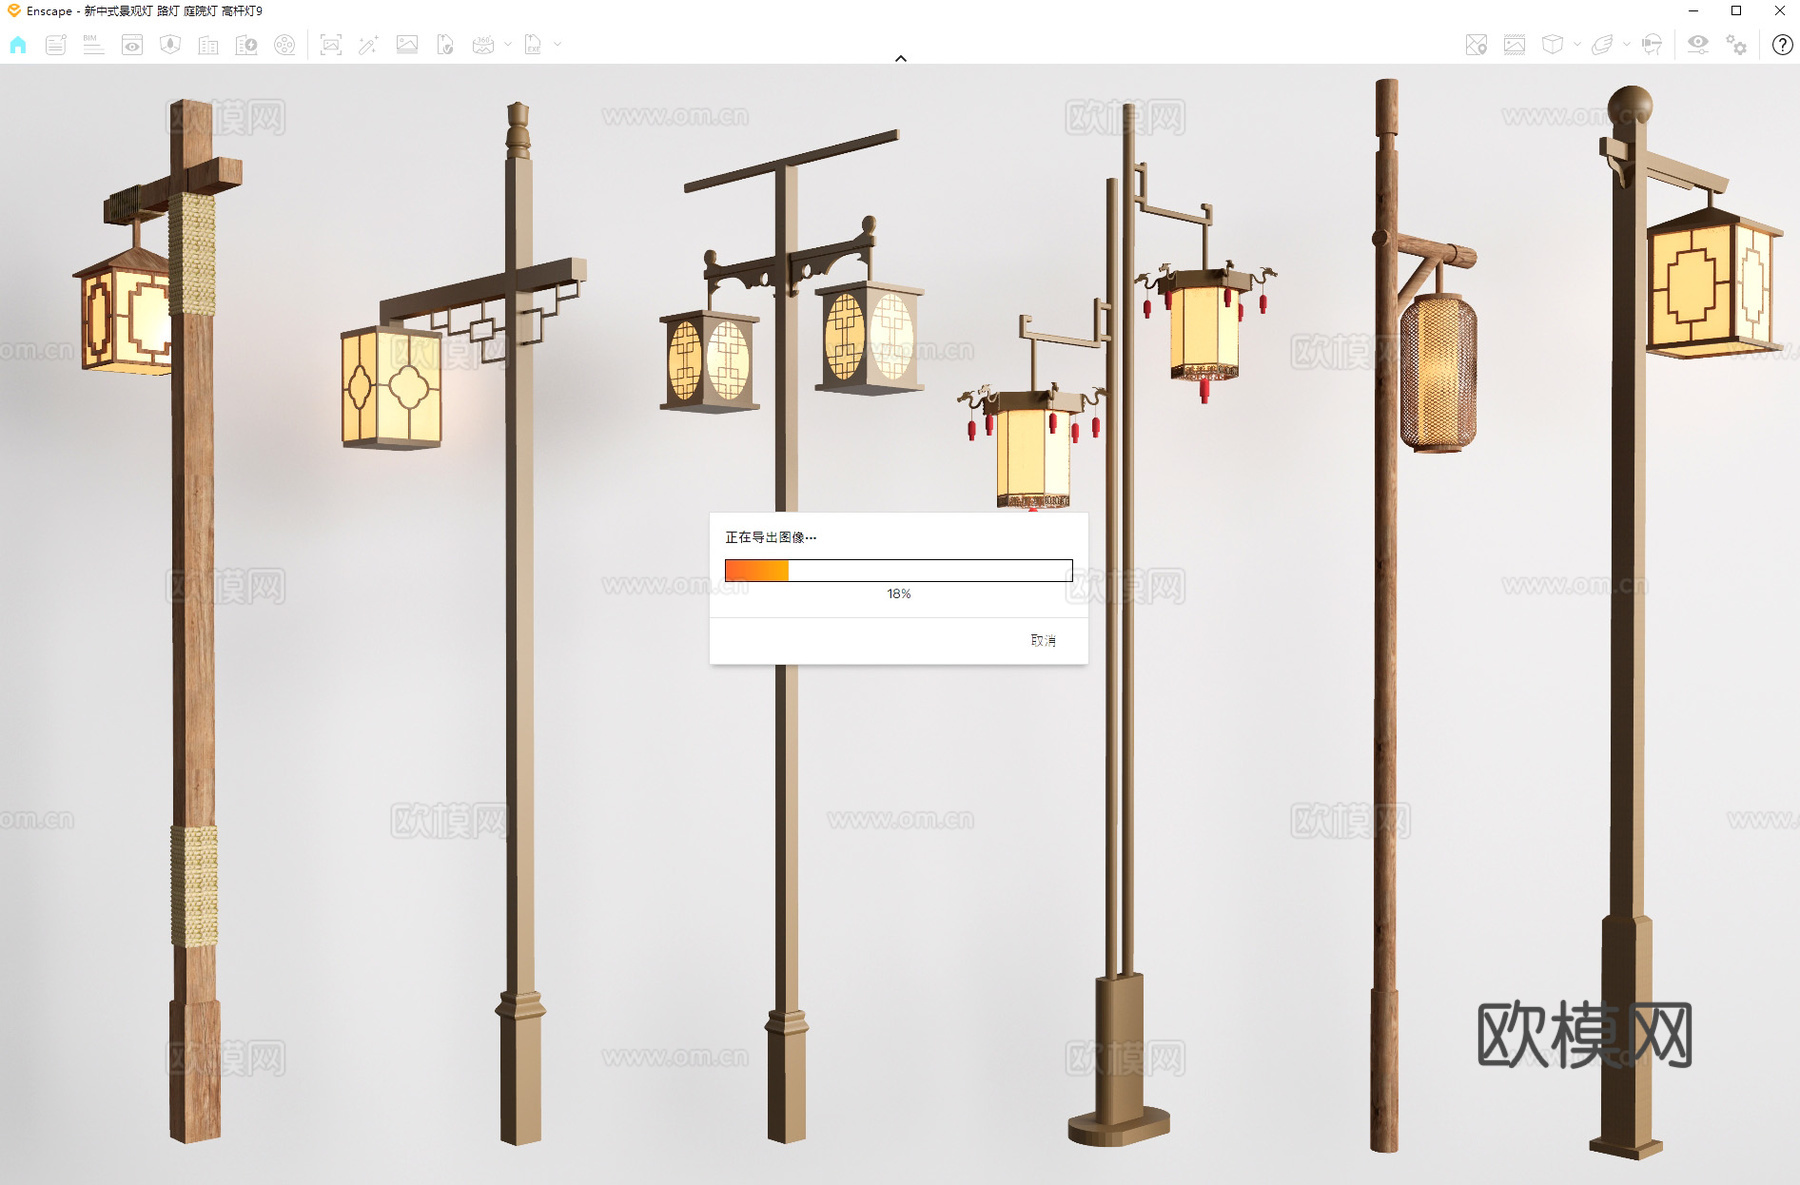Click the 正在导出图像 dialog title

pos(770,537)
